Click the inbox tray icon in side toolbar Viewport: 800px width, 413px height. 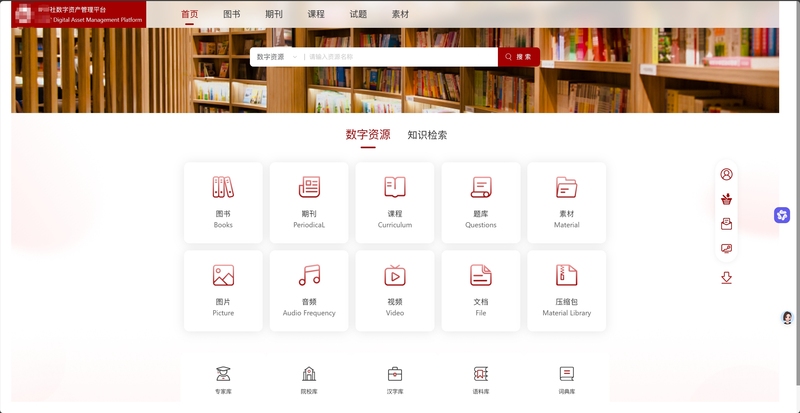click(x=727, y=224)
